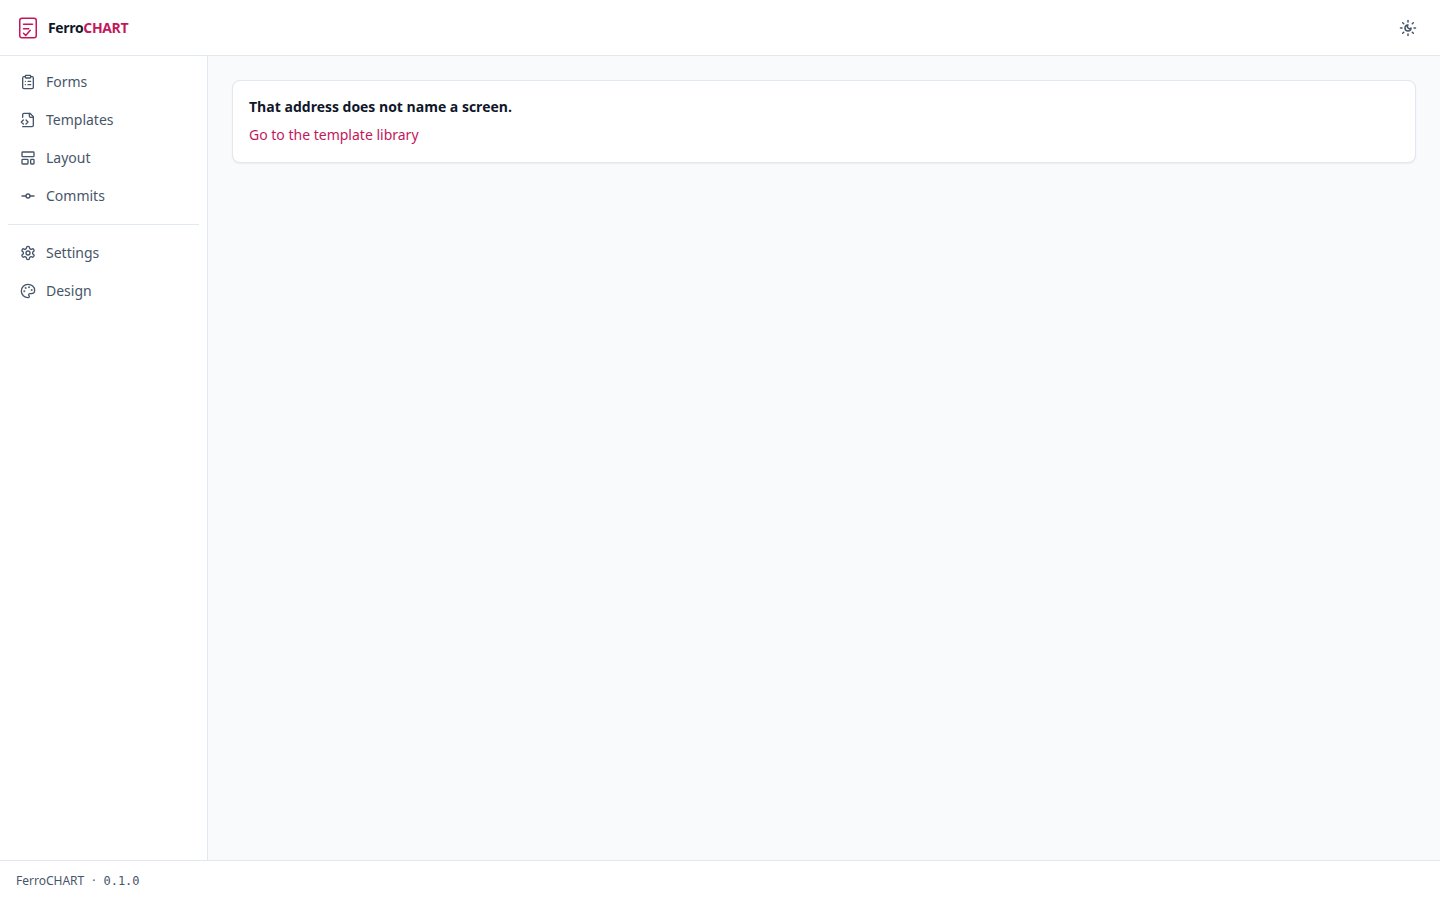Click the file-code icon beside Templates
Image resolution: width=1440 pixels, height=900 pixels.
(28, 120)
